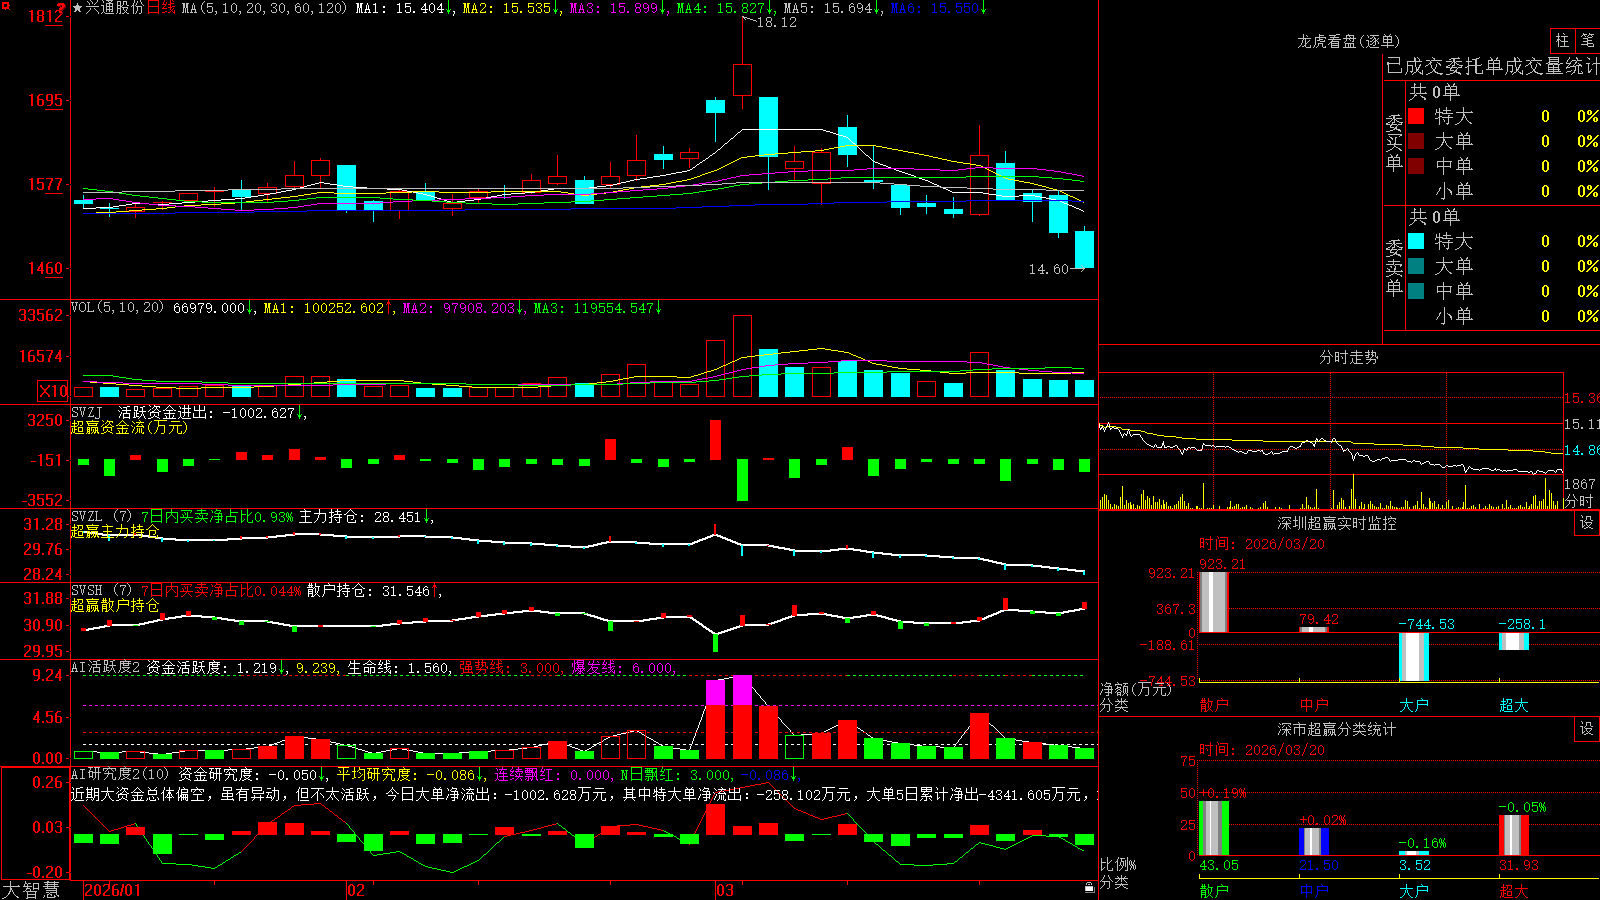The width and height of the screenshot is (1600, 900).
Task: Click the 2026/01 date marker on time axis
Action: (113, 890)
